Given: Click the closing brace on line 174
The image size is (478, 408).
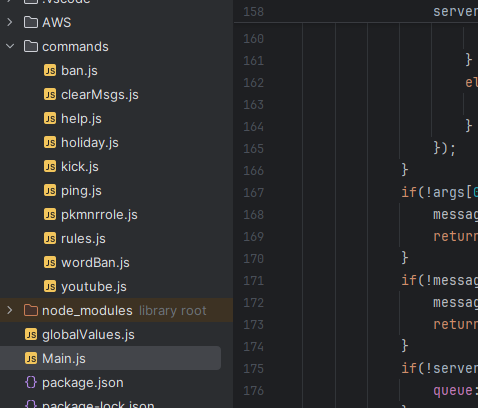Looking at the screenshot, I should [405, 346].
